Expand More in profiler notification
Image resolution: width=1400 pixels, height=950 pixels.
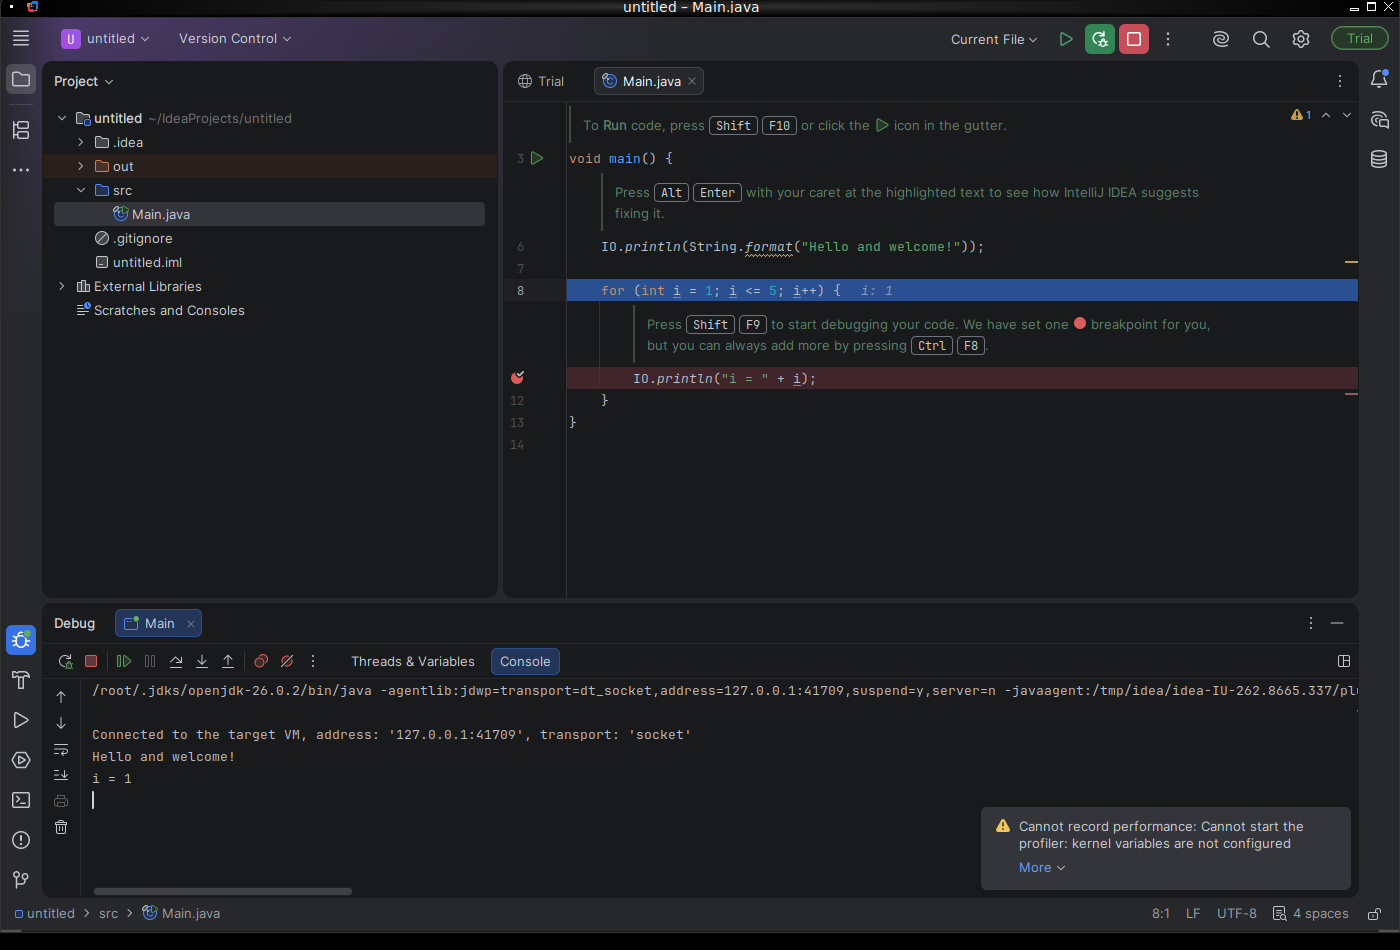coord(1042,868)
